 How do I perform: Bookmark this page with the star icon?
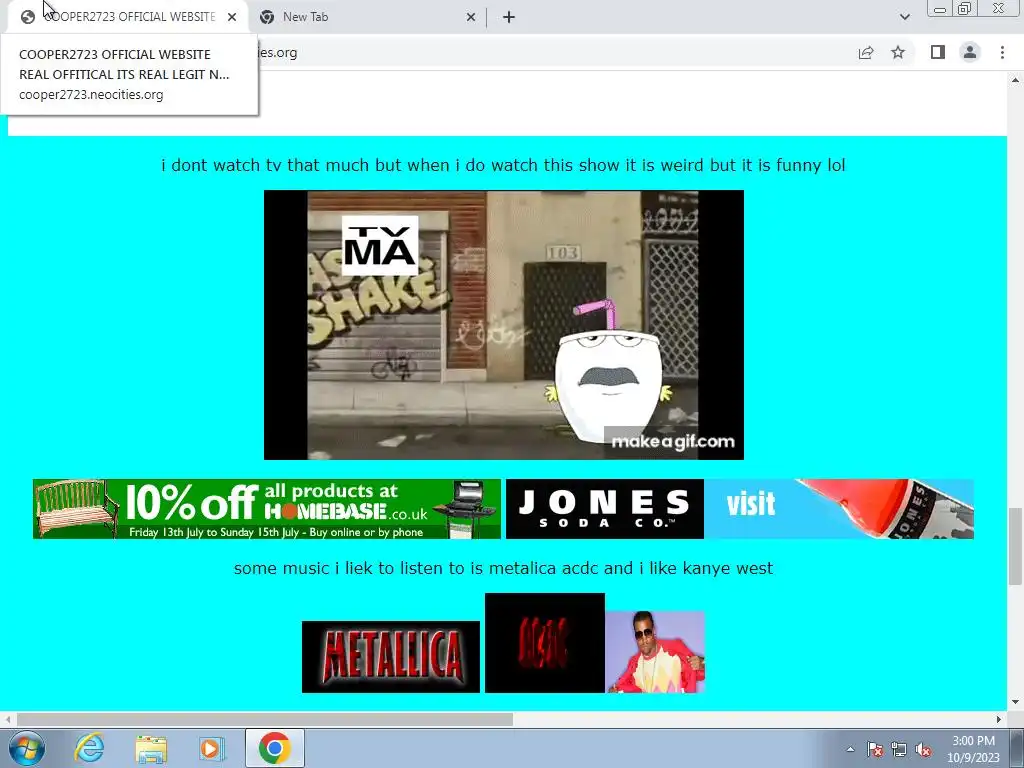[898, 52]
